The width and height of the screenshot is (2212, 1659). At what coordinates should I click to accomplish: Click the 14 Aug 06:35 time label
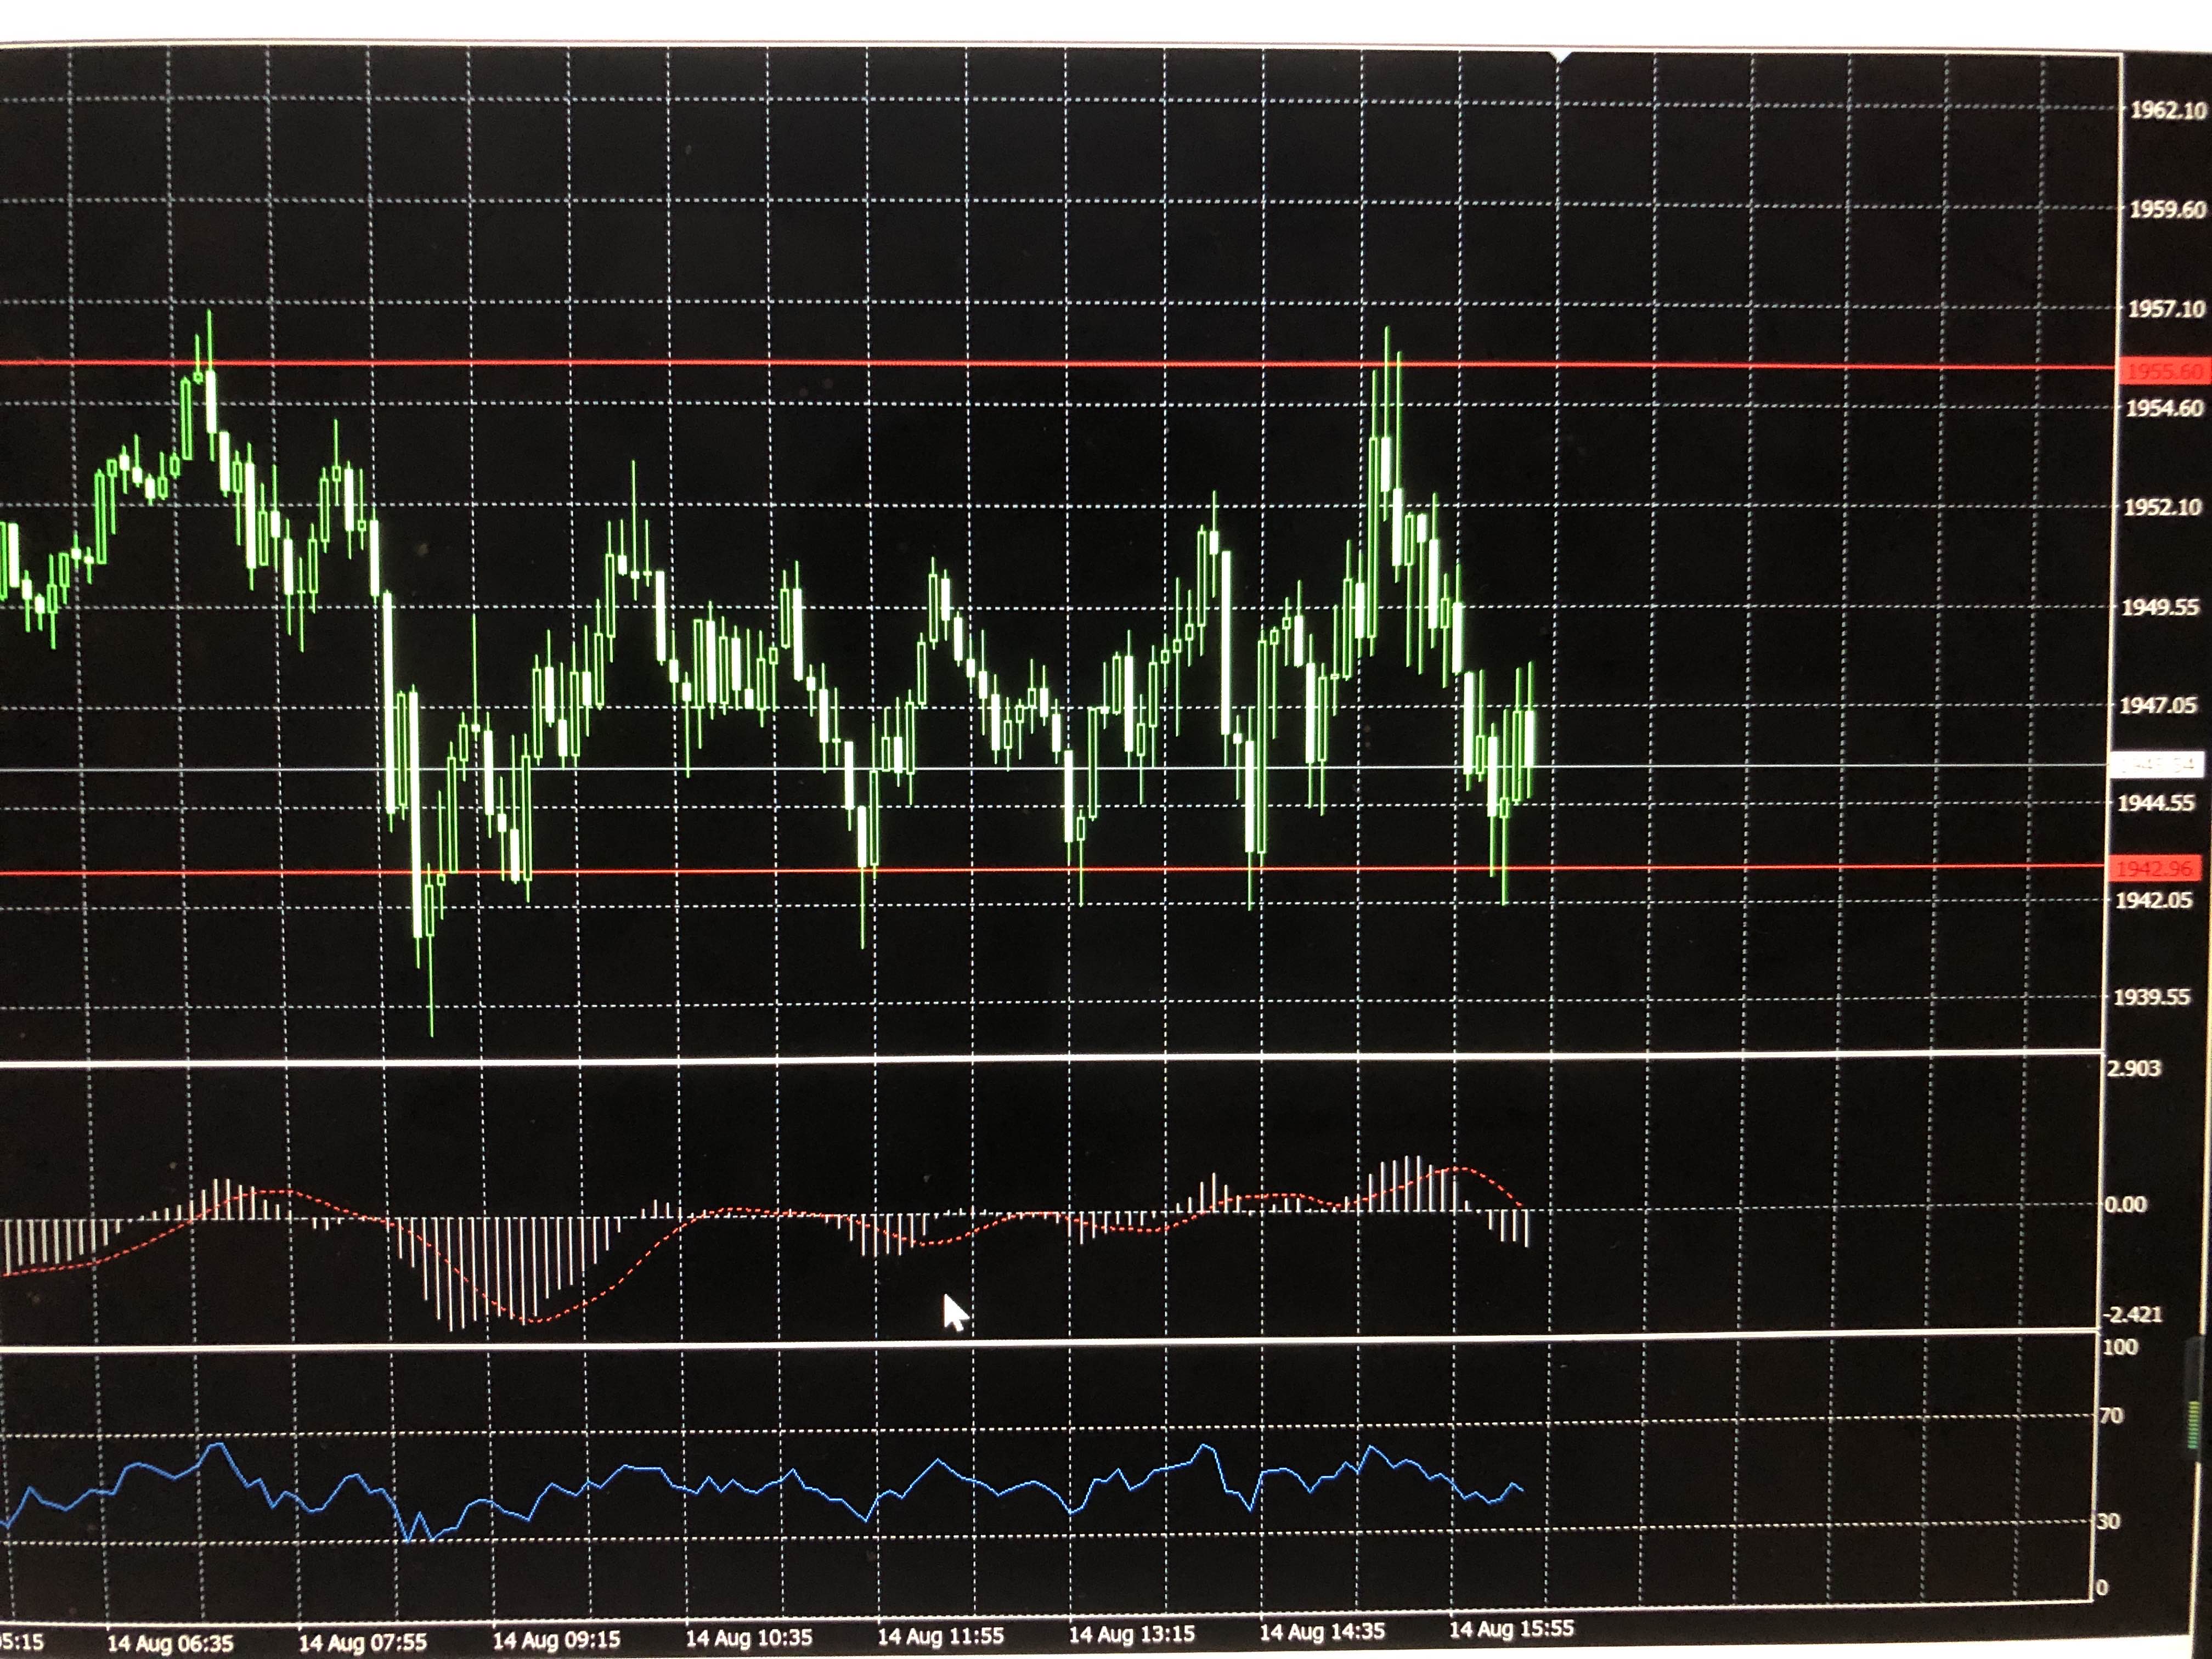pos(170,1643)
